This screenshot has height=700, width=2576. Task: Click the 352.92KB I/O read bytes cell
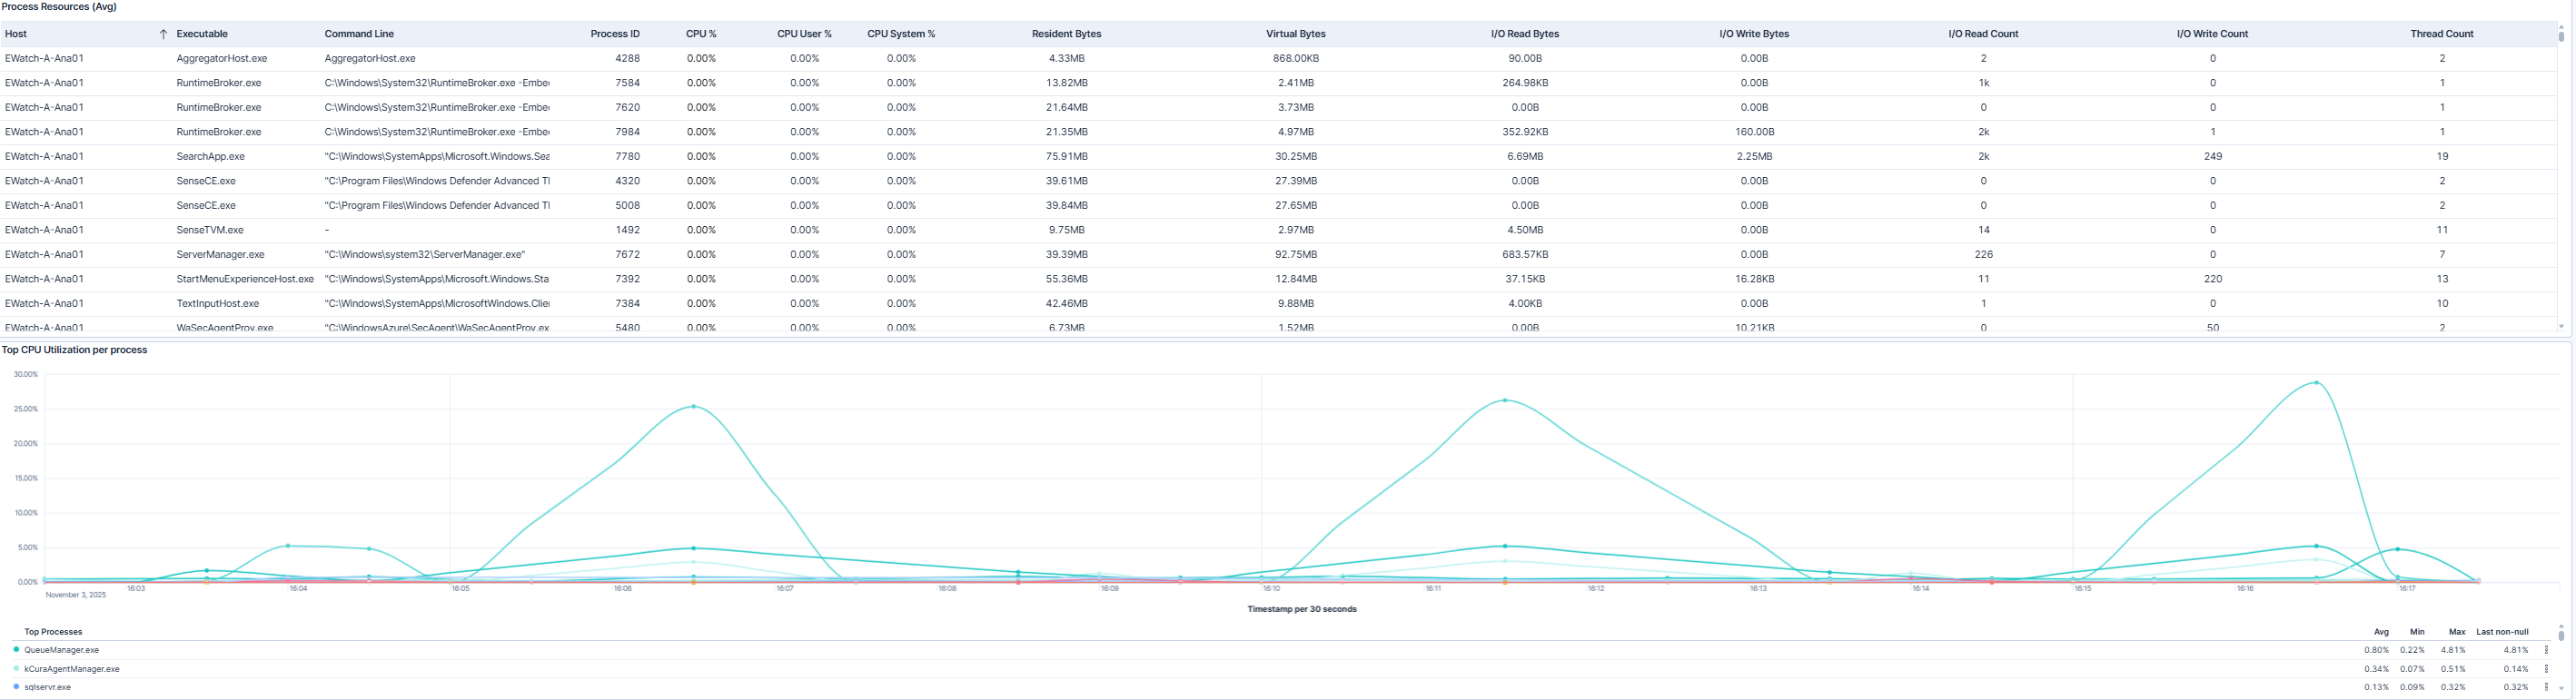(x=1525, y=132)
